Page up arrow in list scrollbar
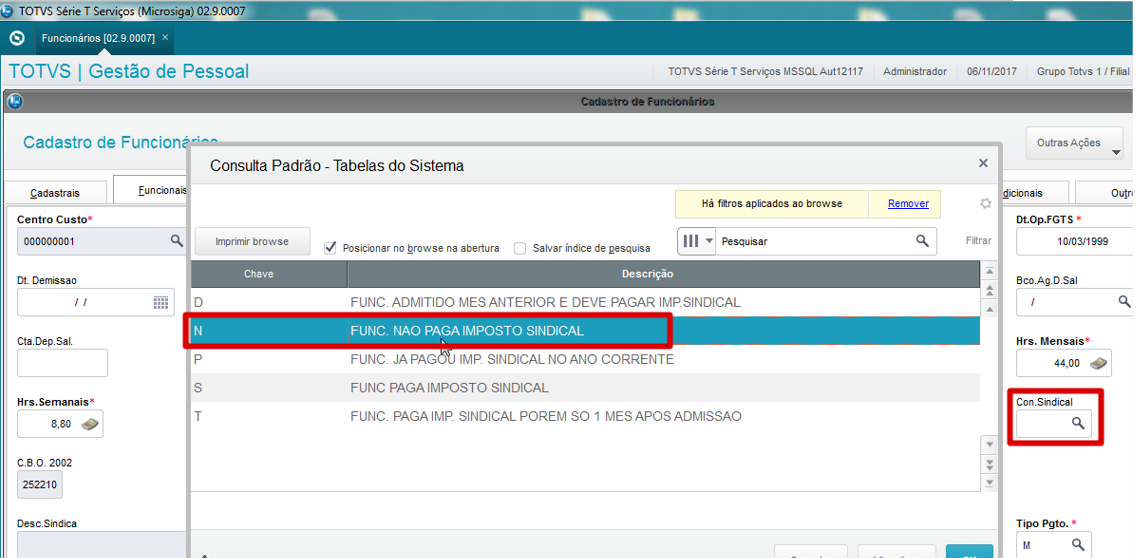This screenshot has height=558, width=1137. tap(988, 291)
